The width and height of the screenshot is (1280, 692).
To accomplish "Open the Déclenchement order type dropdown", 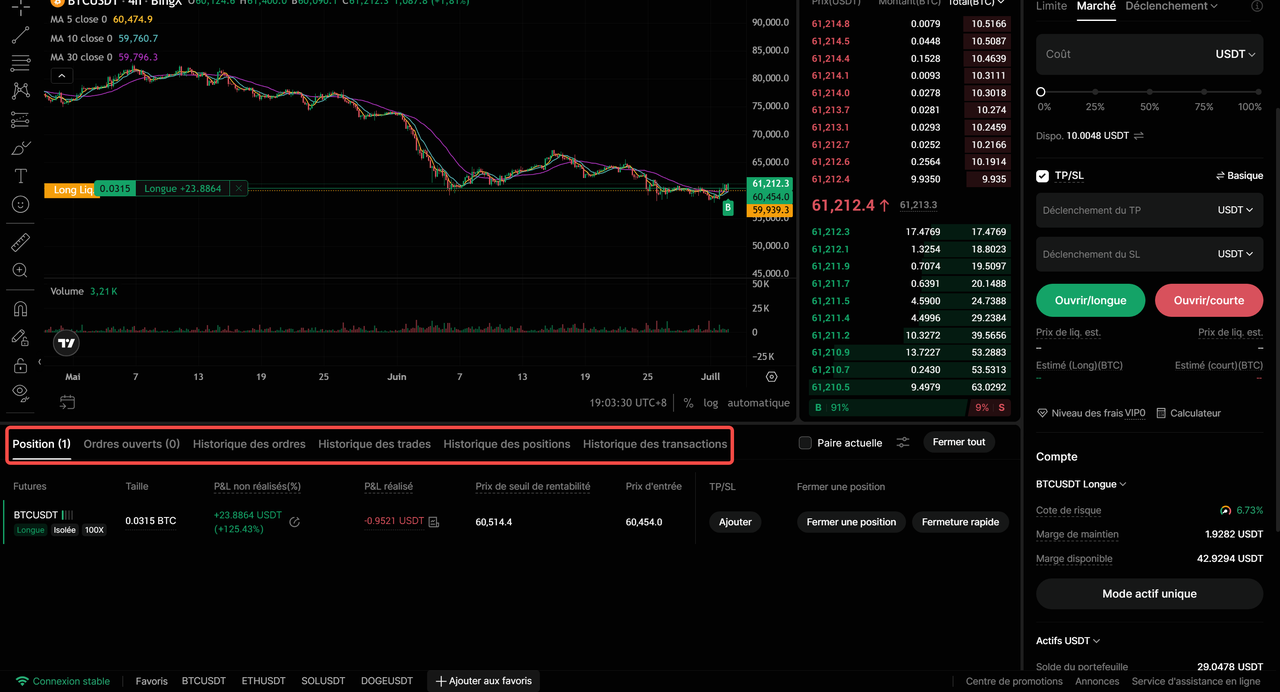I will point(1171,6).
